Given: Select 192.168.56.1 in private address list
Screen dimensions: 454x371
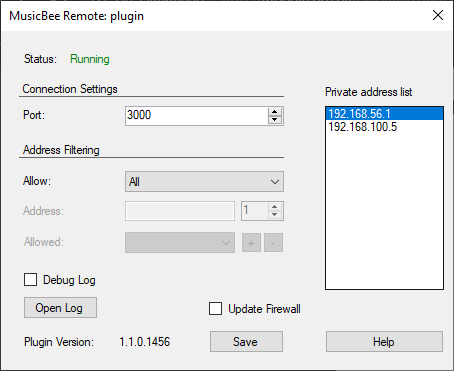Looking at the screenshot, I should click(x=384, y=114).
